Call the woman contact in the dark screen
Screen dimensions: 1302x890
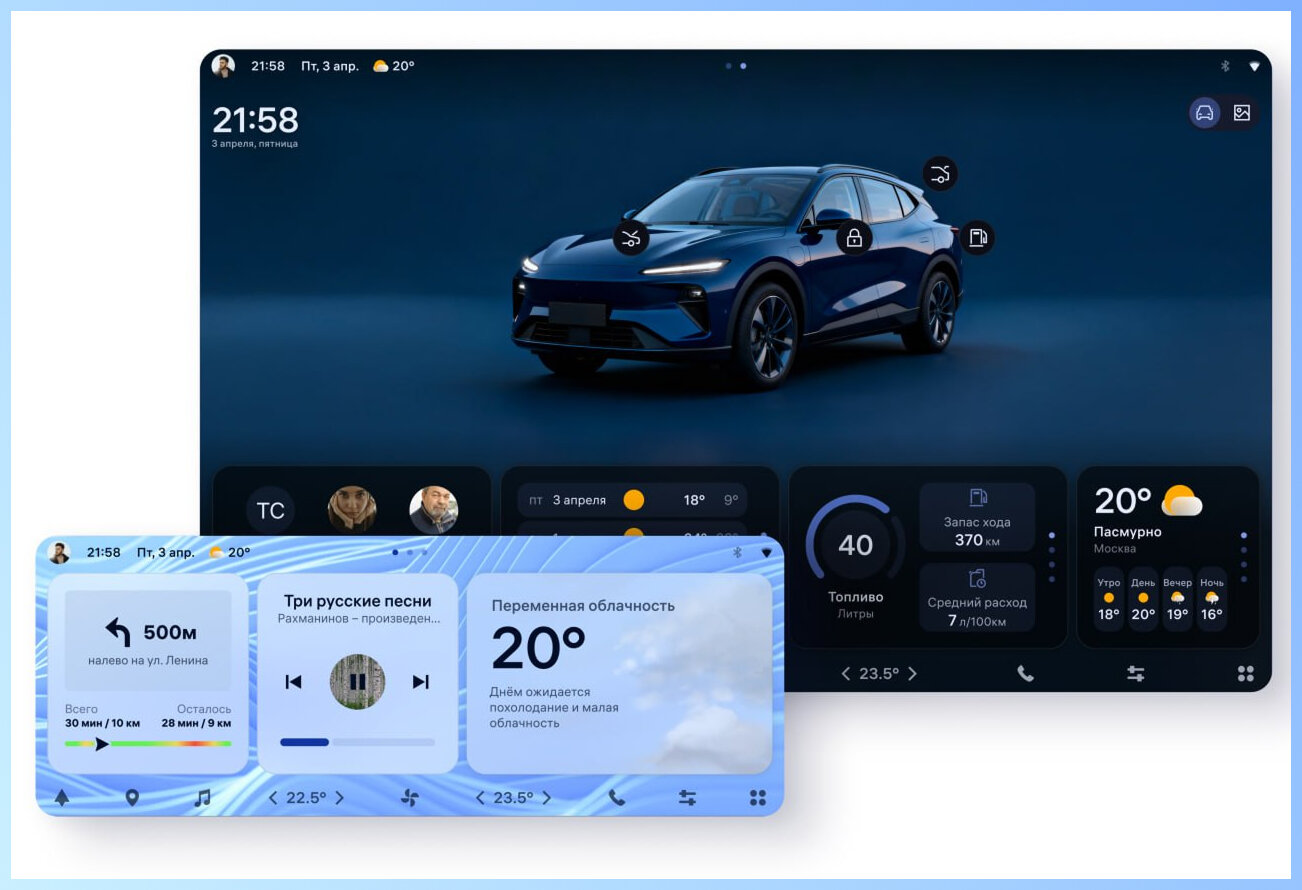point(352,511)
